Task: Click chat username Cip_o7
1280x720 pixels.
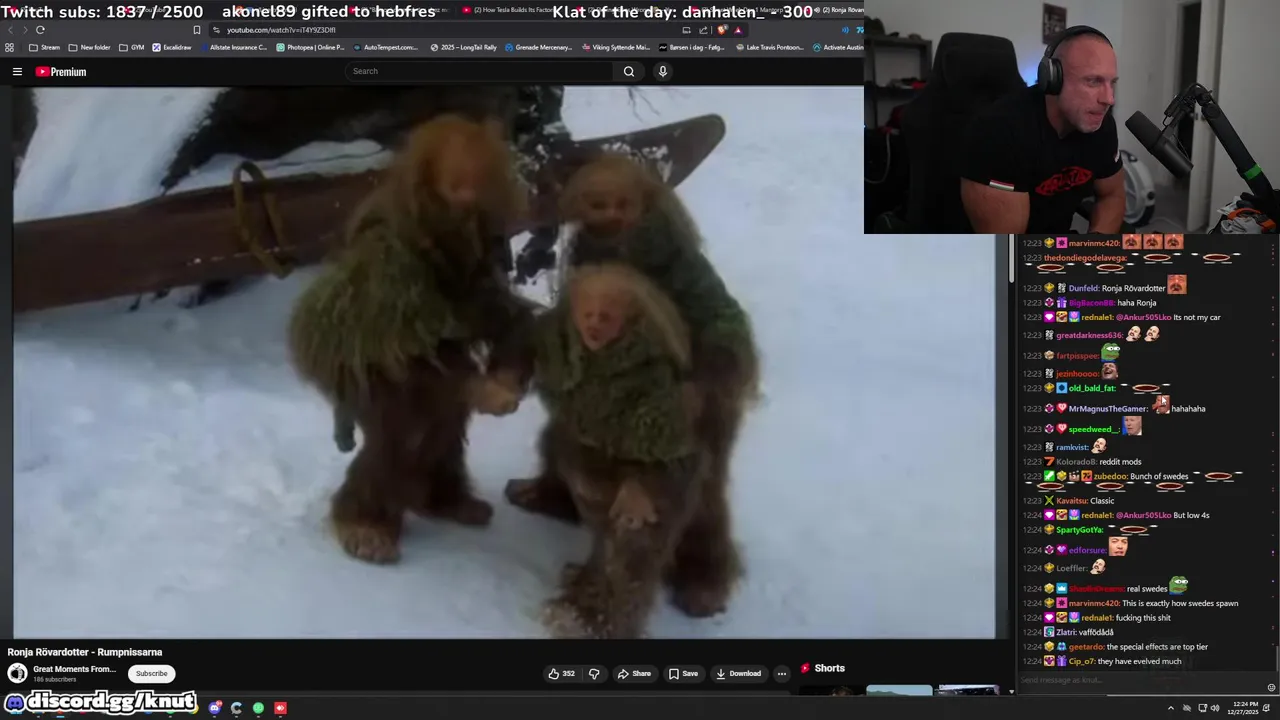Action: pos(1081,661)
